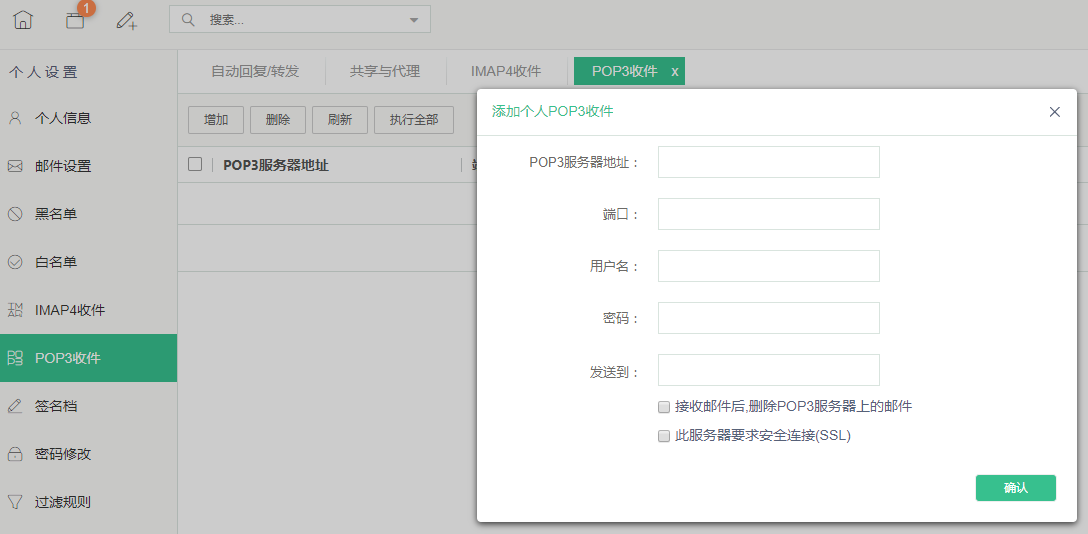This screenshot has height=534, width=1088.
Task: Click the 邮件设置 envelope icon
Action: pos(15,166)
